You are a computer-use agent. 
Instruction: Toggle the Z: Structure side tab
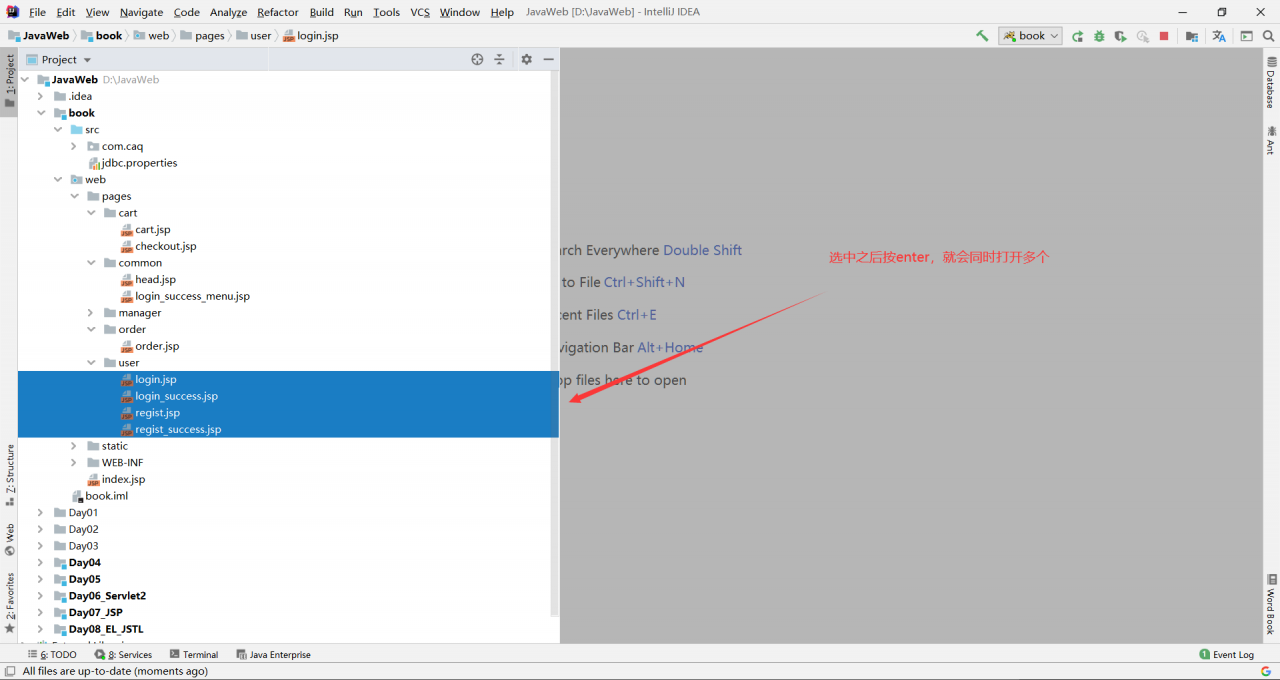pos(9,474)
